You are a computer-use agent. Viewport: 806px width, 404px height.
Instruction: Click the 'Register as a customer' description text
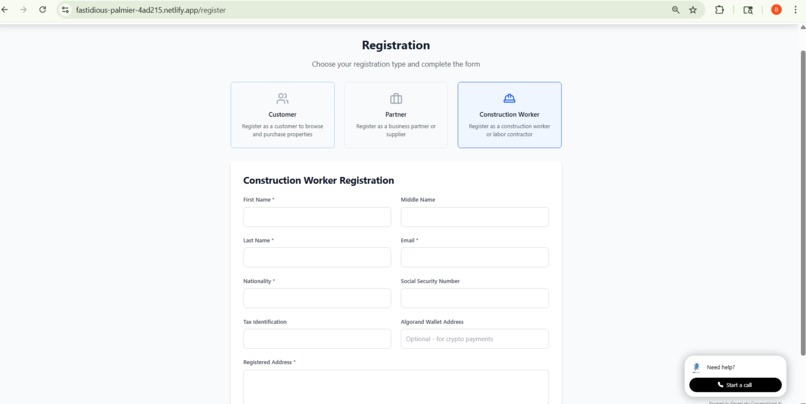[283, 130]
